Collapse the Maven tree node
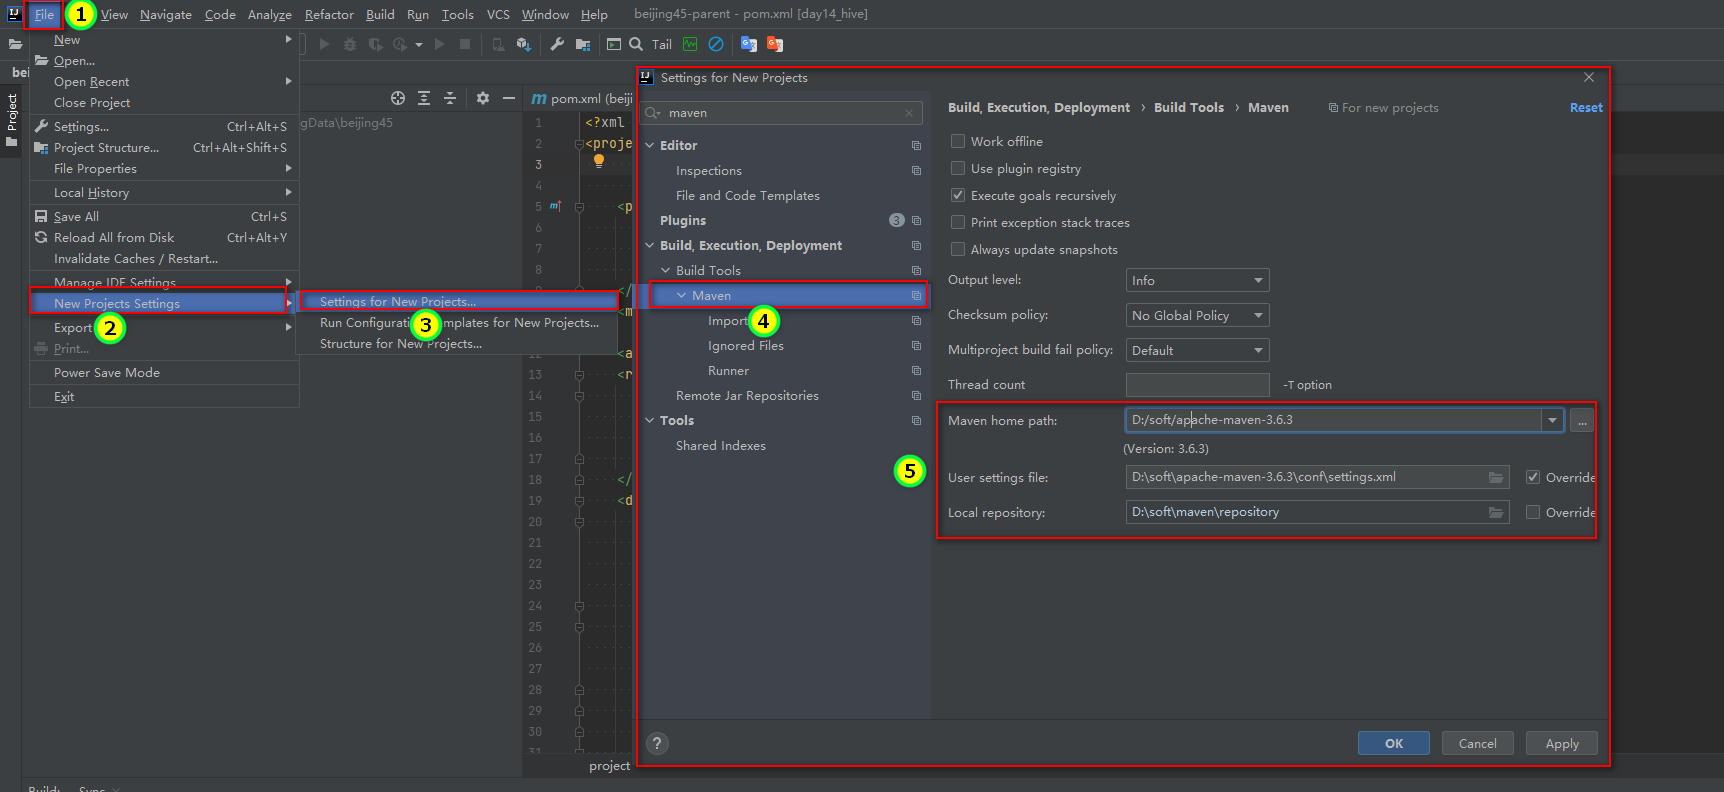This screenshot has width=1724, height=792. coord(682,295)
